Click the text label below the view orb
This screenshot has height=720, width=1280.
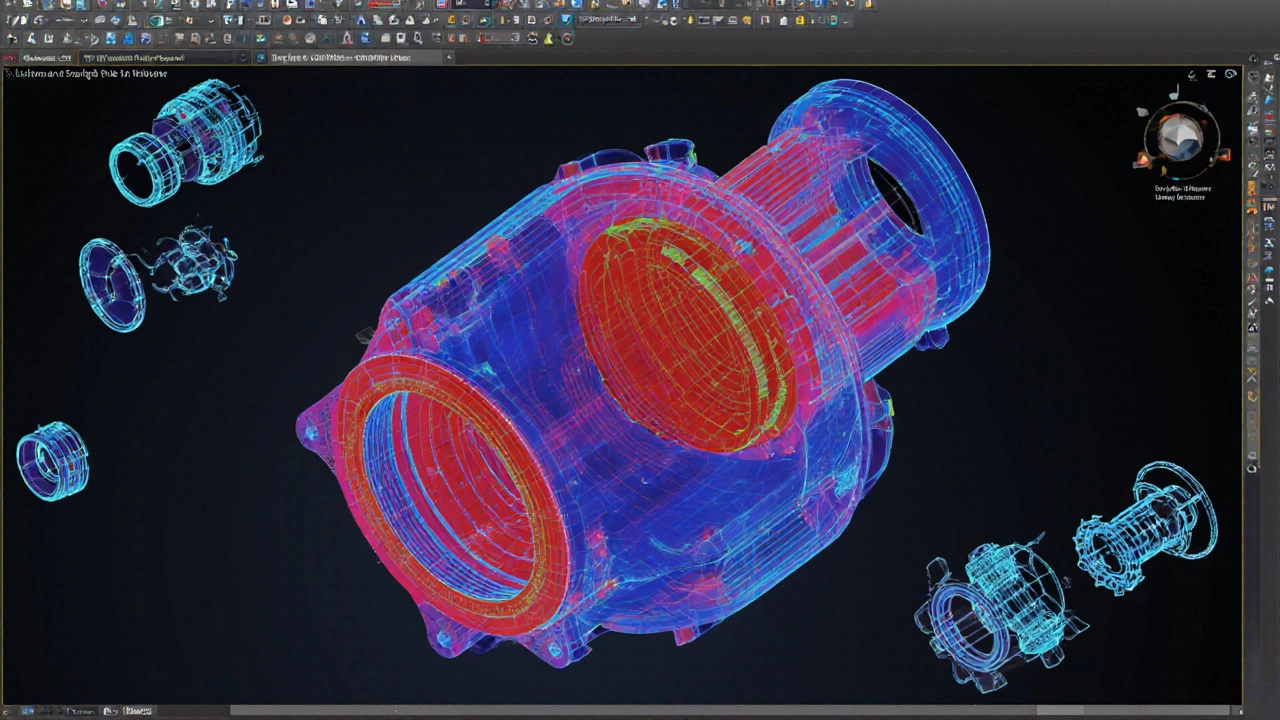1182,193
